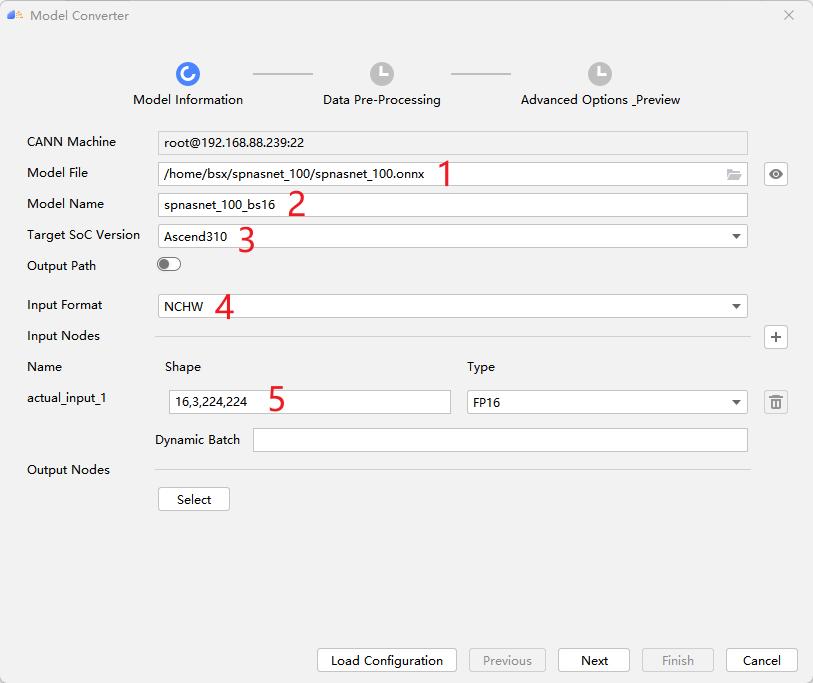Click the Advanced Options _Preview clock icon
813x683 pixels.
599,71
